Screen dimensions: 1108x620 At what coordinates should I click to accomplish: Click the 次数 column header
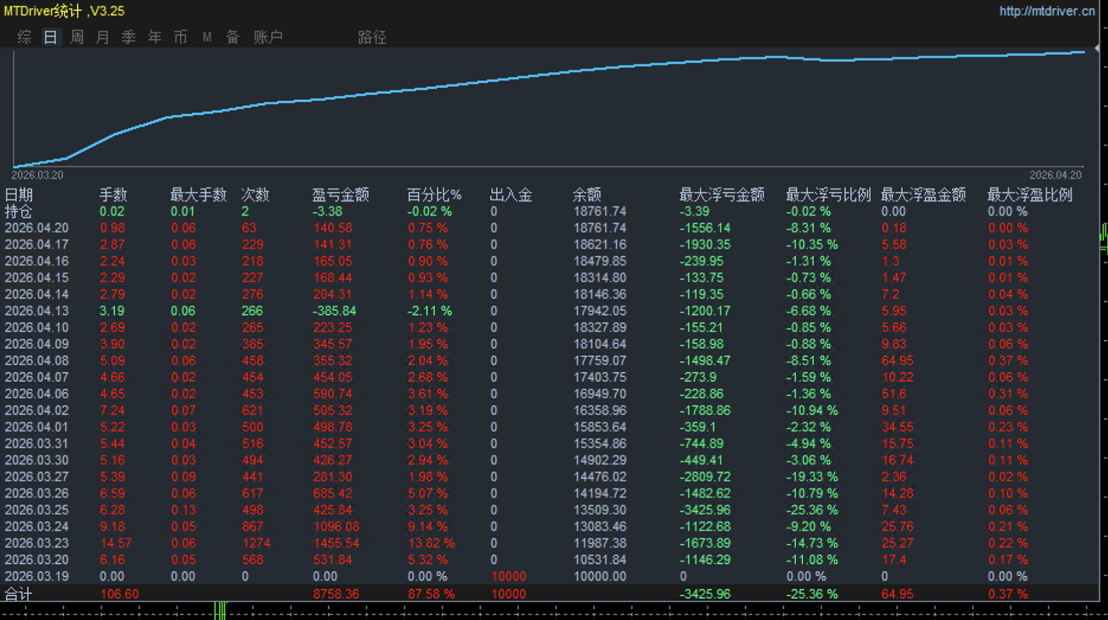click(x=255, y=195)
